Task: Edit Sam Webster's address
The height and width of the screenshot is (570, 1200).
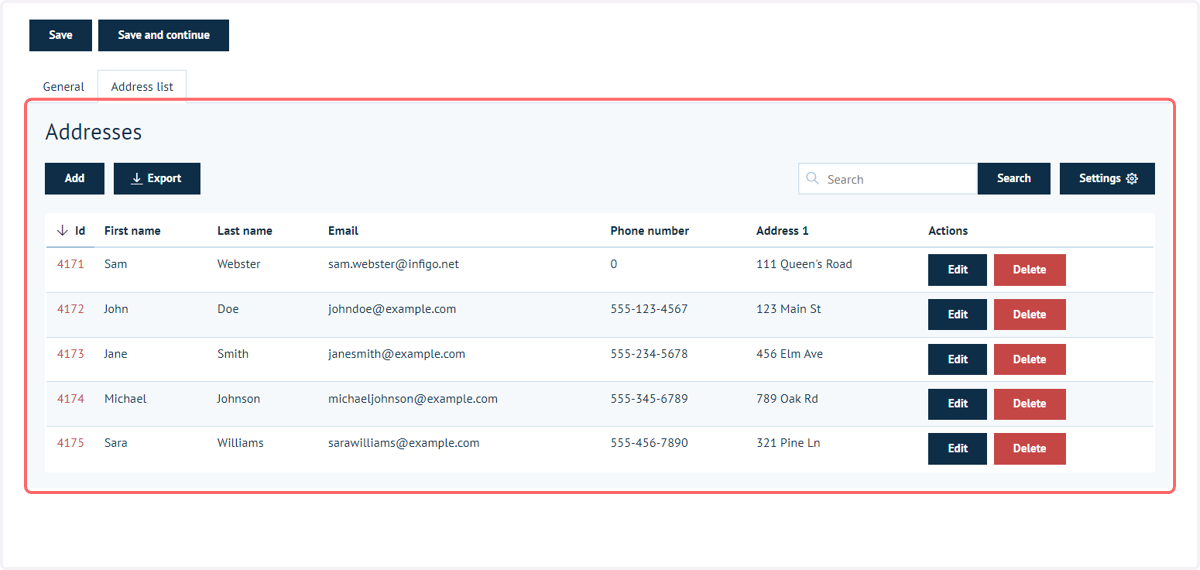Action: point(958,270)
